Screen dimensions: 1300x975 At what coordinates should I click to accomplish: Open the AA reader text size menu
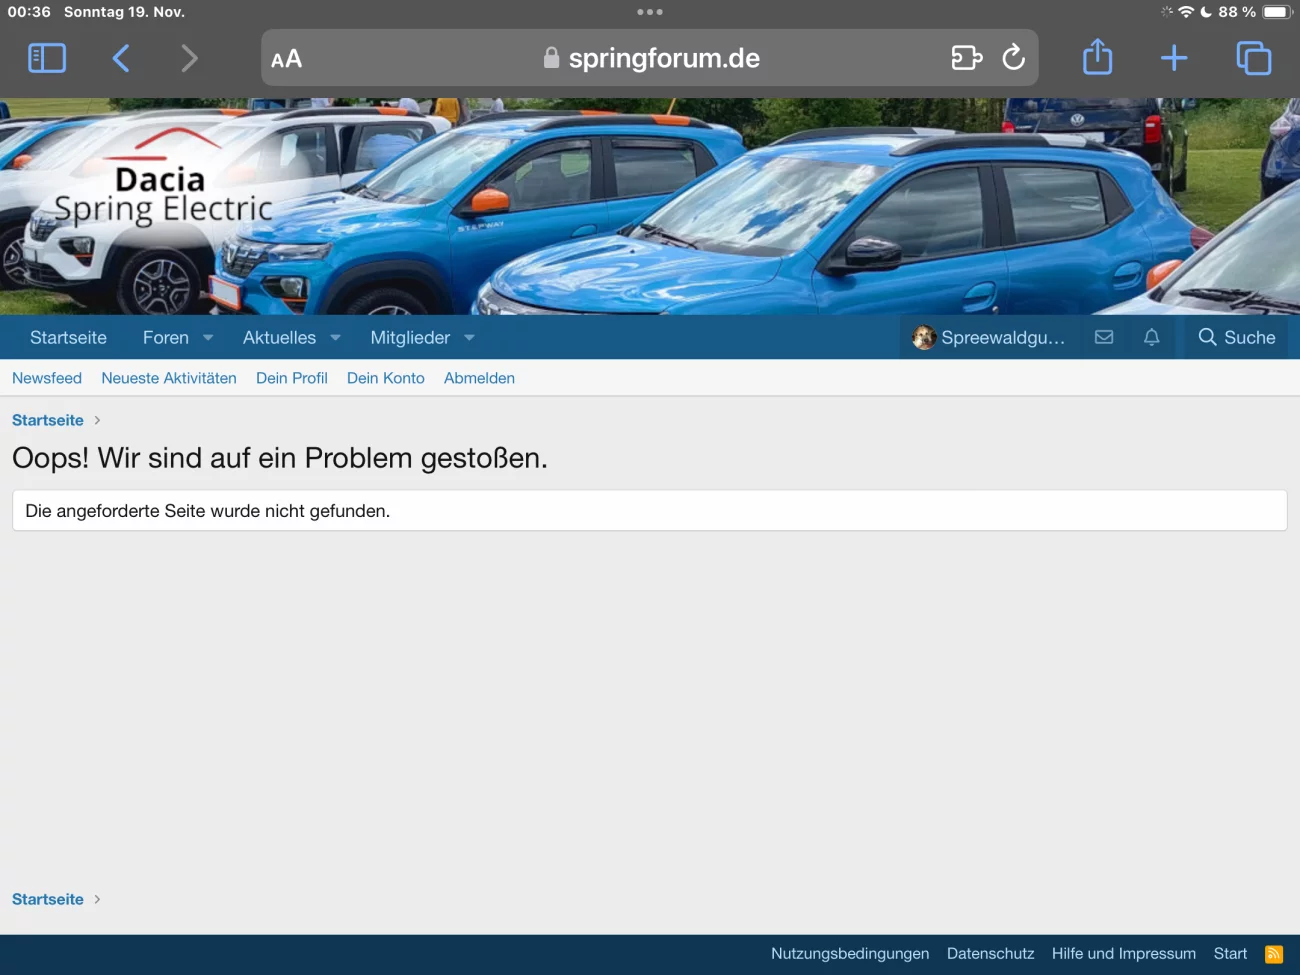[x=286, y=59]
